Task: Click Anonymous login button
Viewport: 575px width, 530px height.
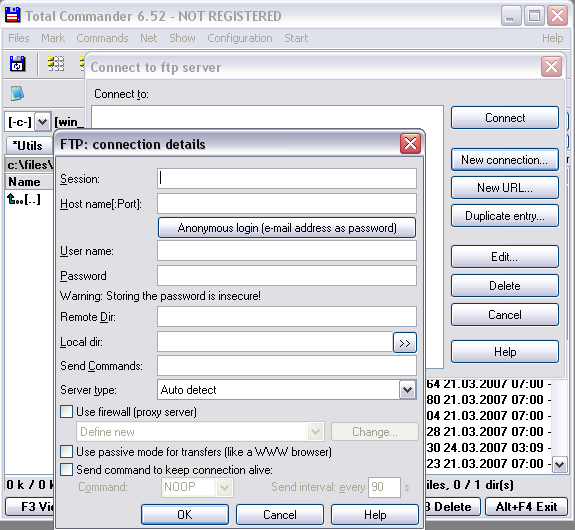Action: point(287,228)
